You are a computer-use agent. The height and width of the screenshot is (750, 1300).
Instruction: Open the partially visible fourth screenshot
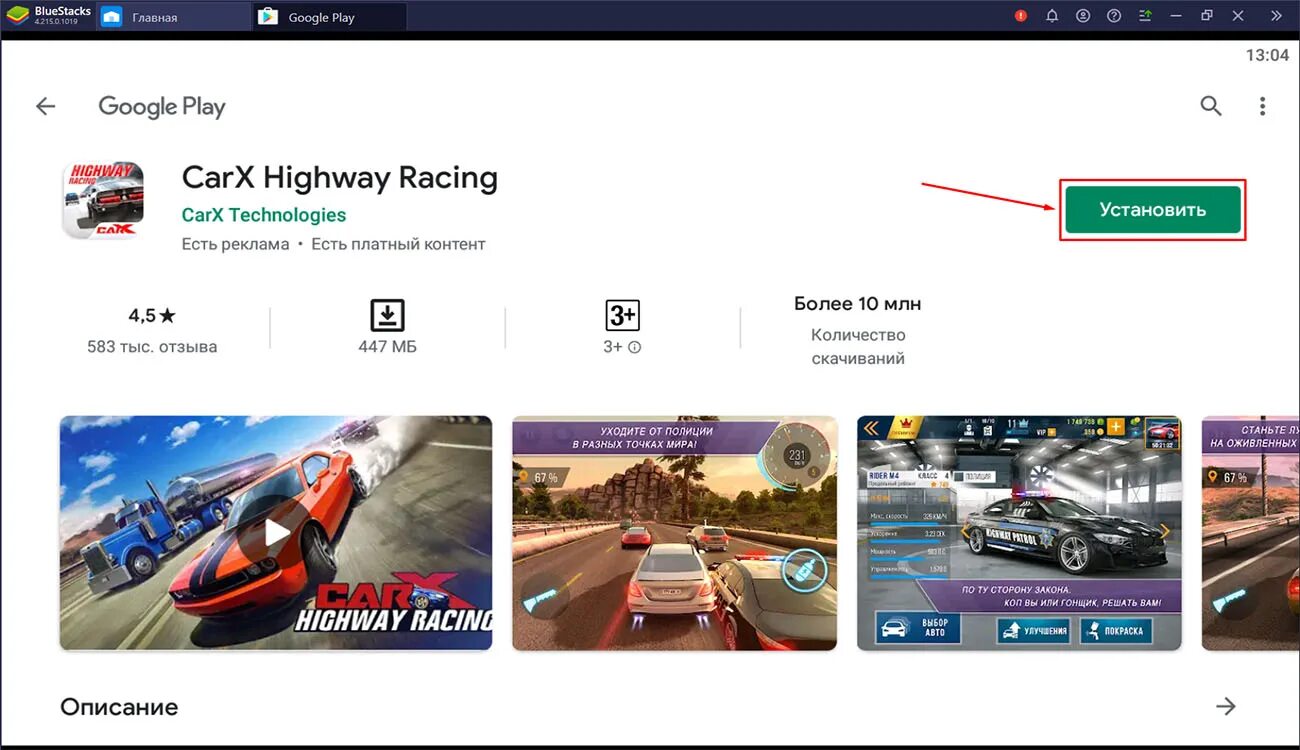point(1250,533)
